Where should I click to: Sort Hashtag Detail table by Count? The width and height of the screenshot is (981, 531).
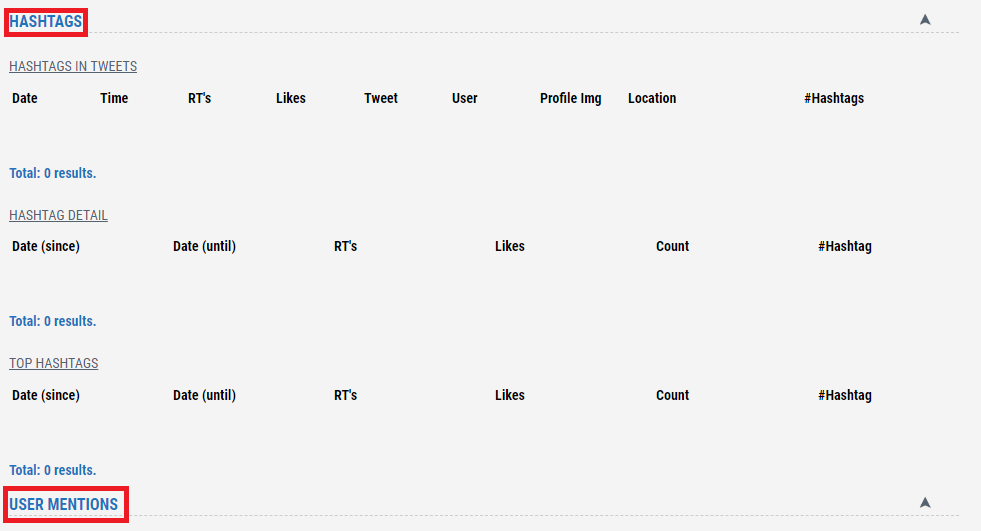tap(672, 246)
